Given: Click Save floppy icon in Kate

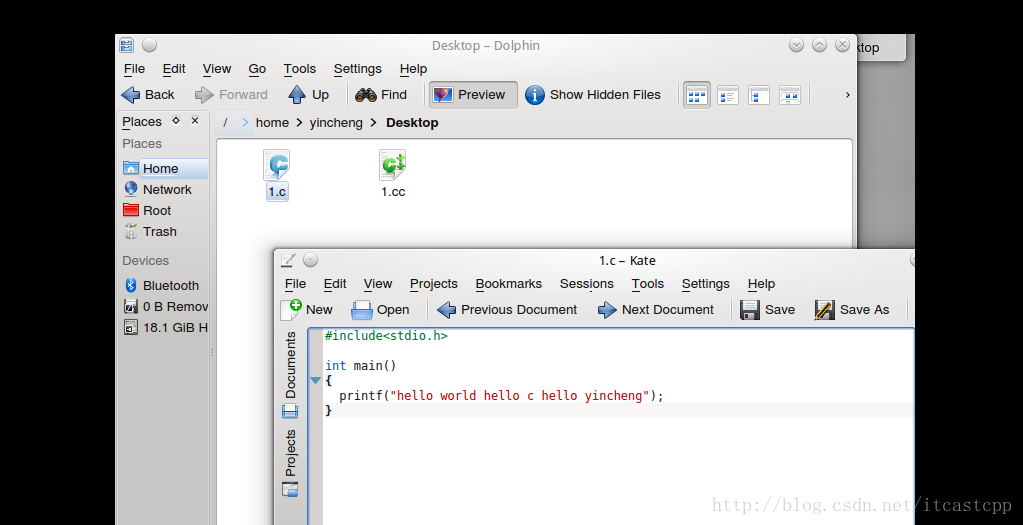Looking at the screenshot, I should [x=750, y=310].
